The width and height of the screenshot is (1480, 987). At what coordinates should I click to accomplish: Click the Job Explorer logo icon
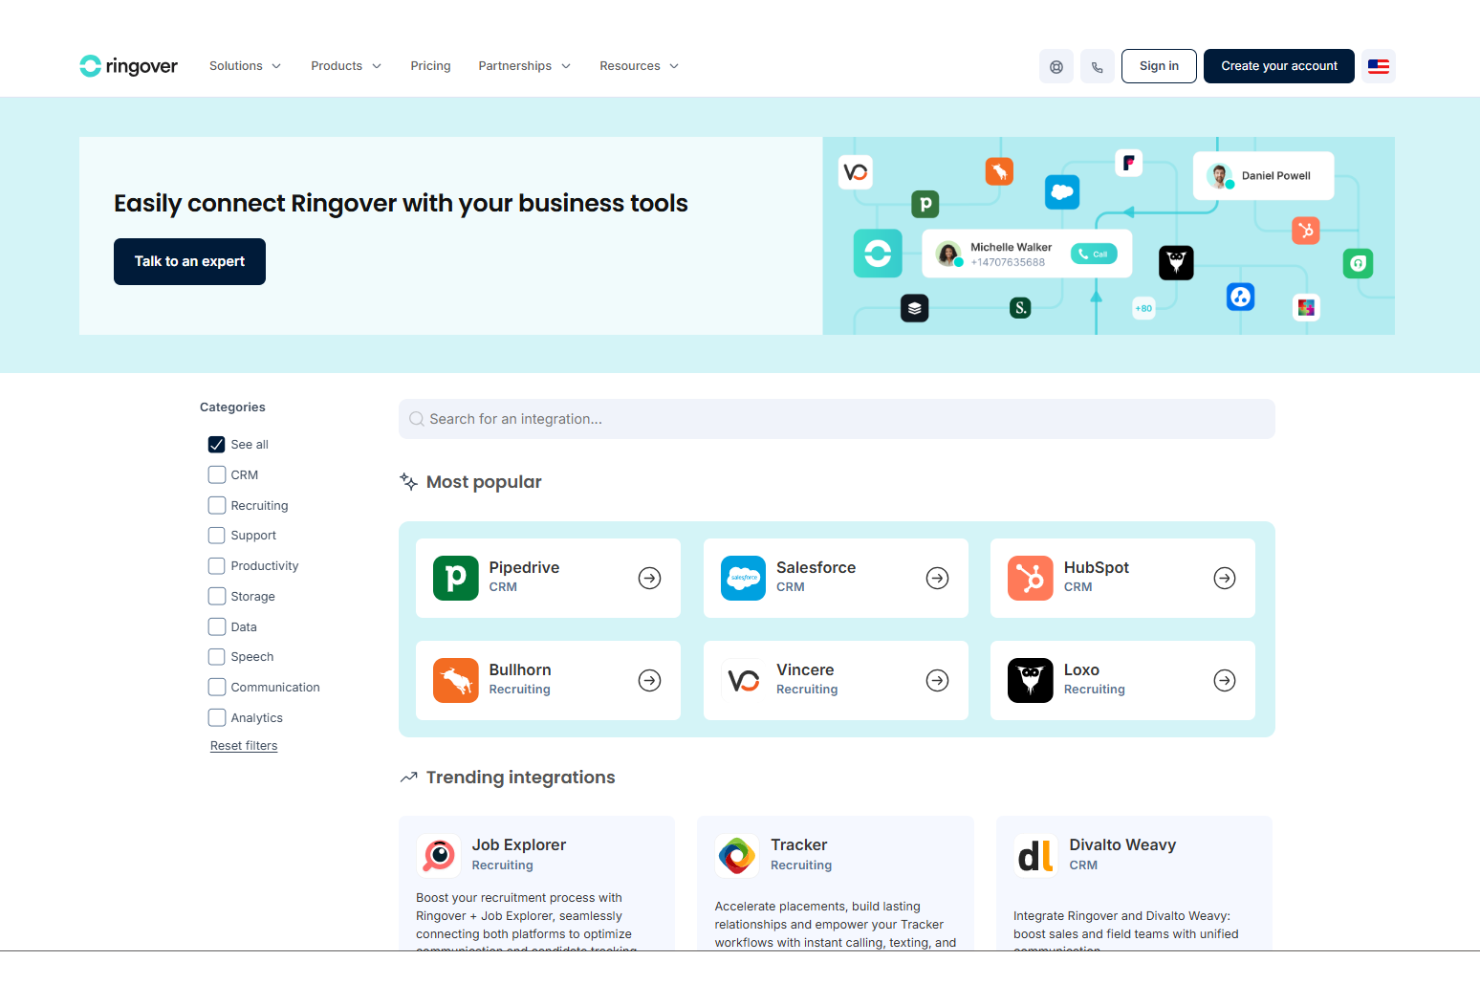pos(439,856)
